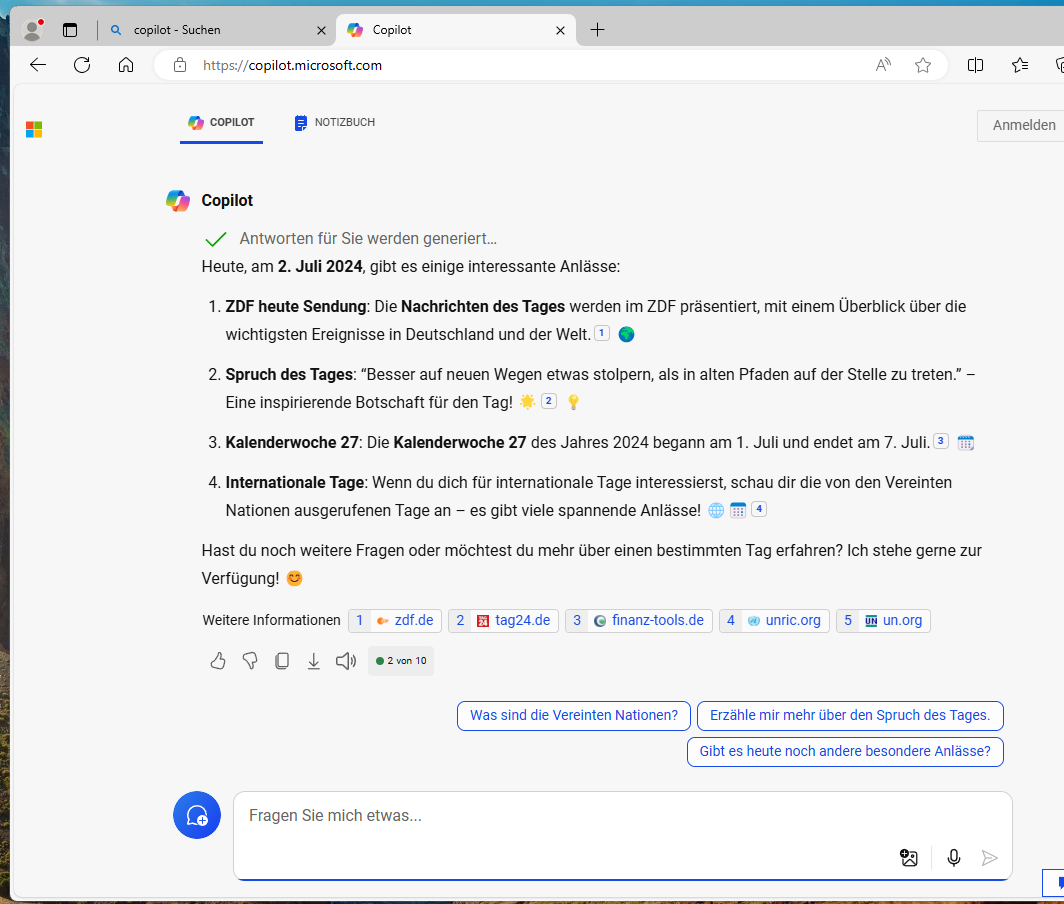Close the Copilot tab
Image resolution: width=1064 pixels, height=904 pixels.
pos(560,31)
